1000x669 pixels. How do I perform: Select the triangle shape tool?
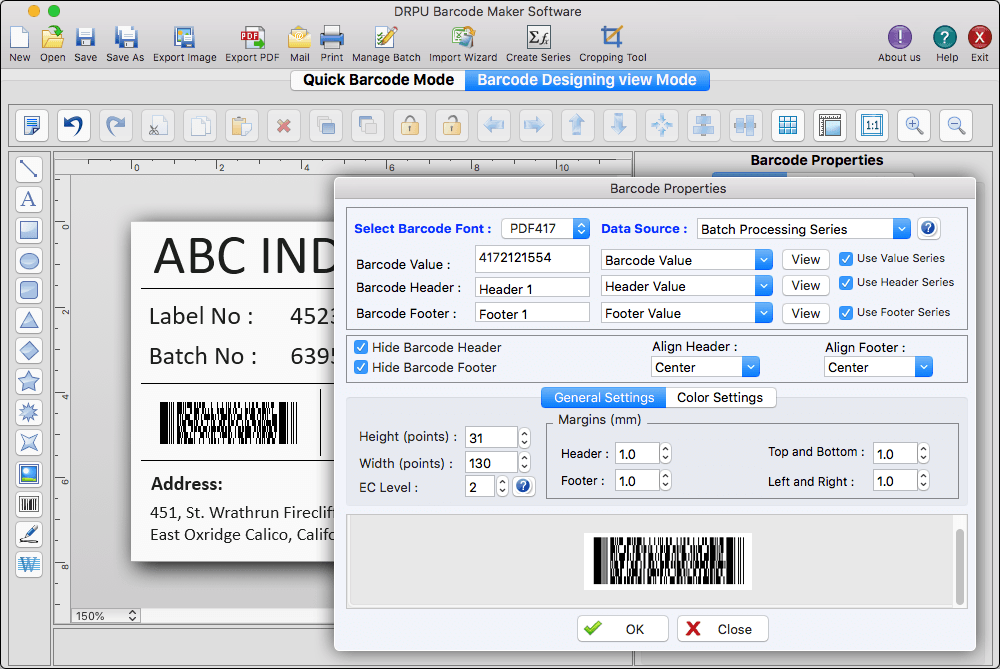(29, 320)
